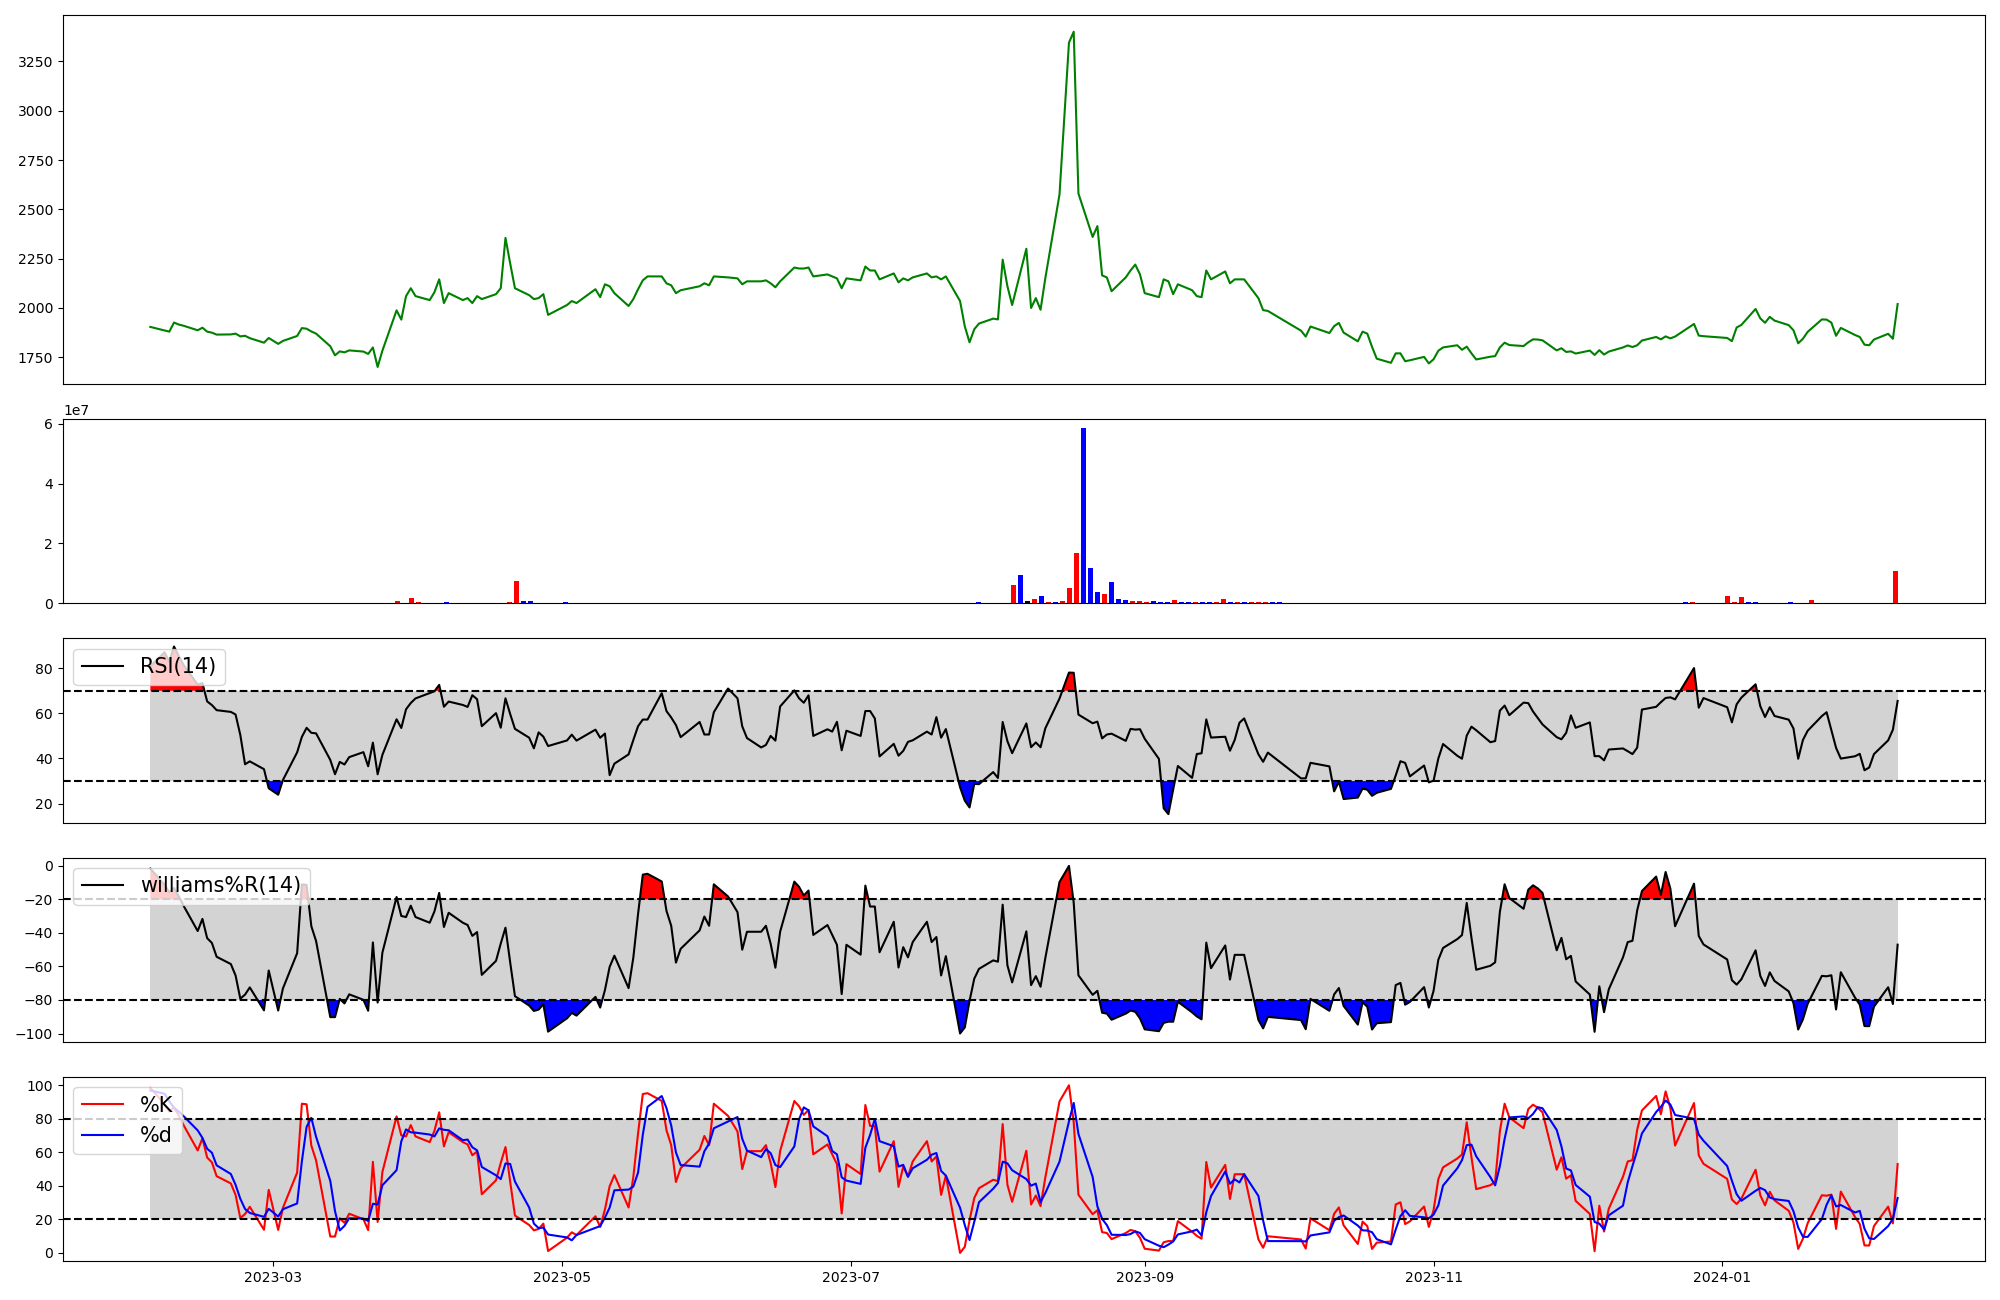Click the williams%R(14) legend label
This screenshot has height=1300, width=2000.
(x=220, y=885)
